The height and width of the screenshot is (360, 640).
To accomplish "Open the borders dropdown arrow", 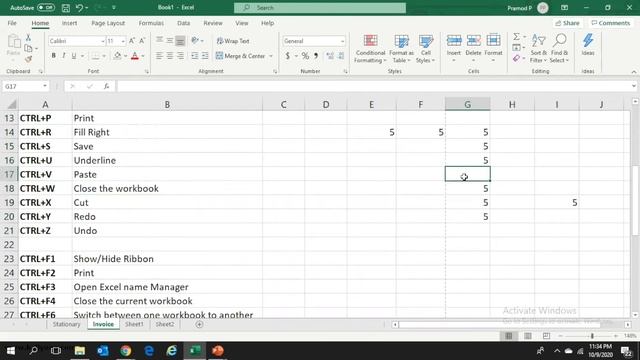I will [x=104, y=56].
